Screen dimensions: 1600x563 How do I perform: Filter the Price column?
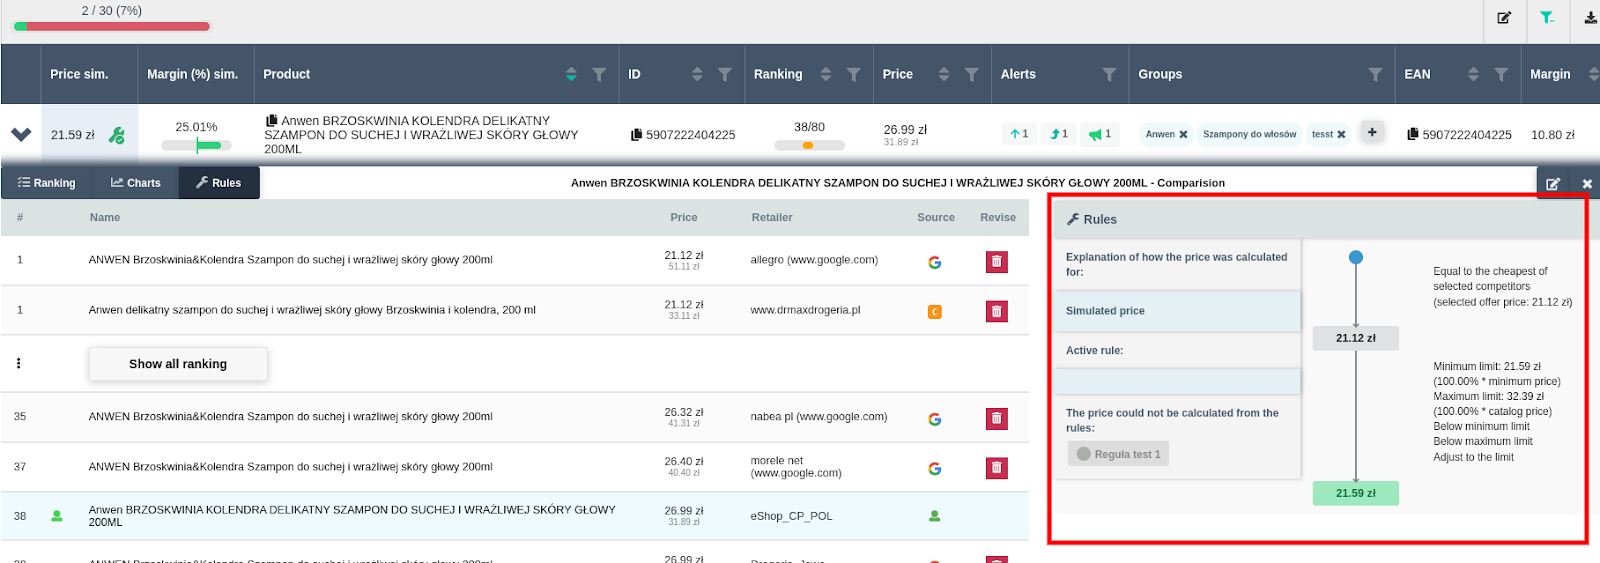click(x=971, y=74)
